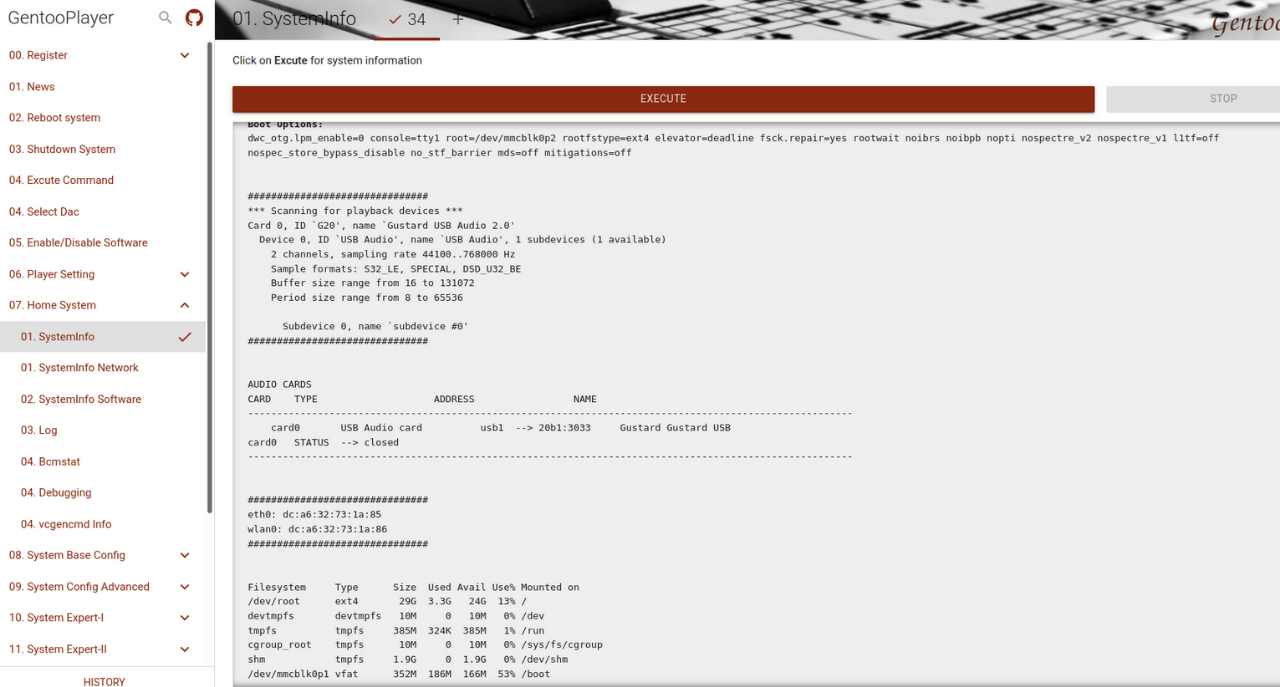Expand 10. System Expert-I chevron
1280x687 pixels.
[x=185, y=618]
